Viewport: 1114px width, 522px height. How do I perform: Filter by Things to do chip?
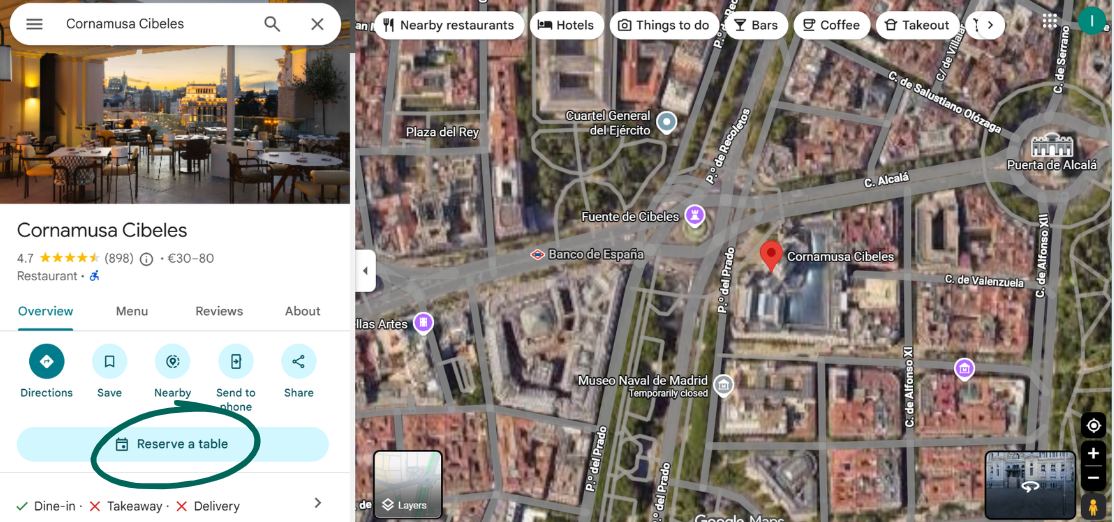pos(664,26)
